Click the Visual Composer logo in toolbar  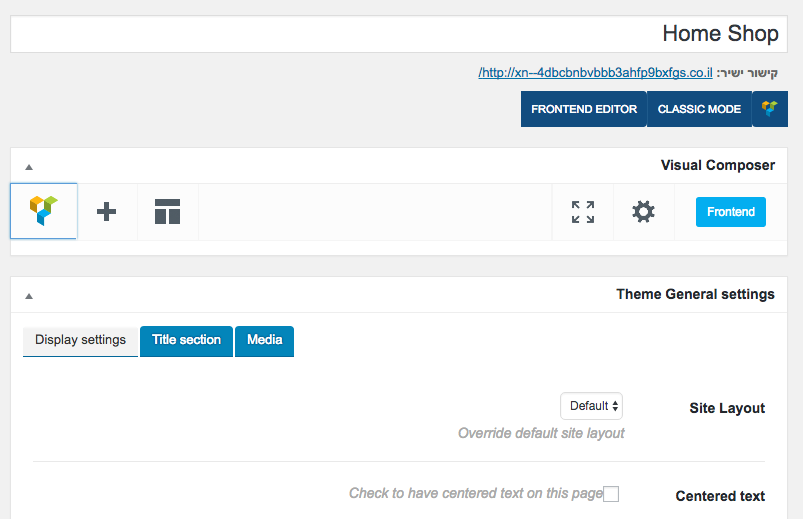pos(44,211)
